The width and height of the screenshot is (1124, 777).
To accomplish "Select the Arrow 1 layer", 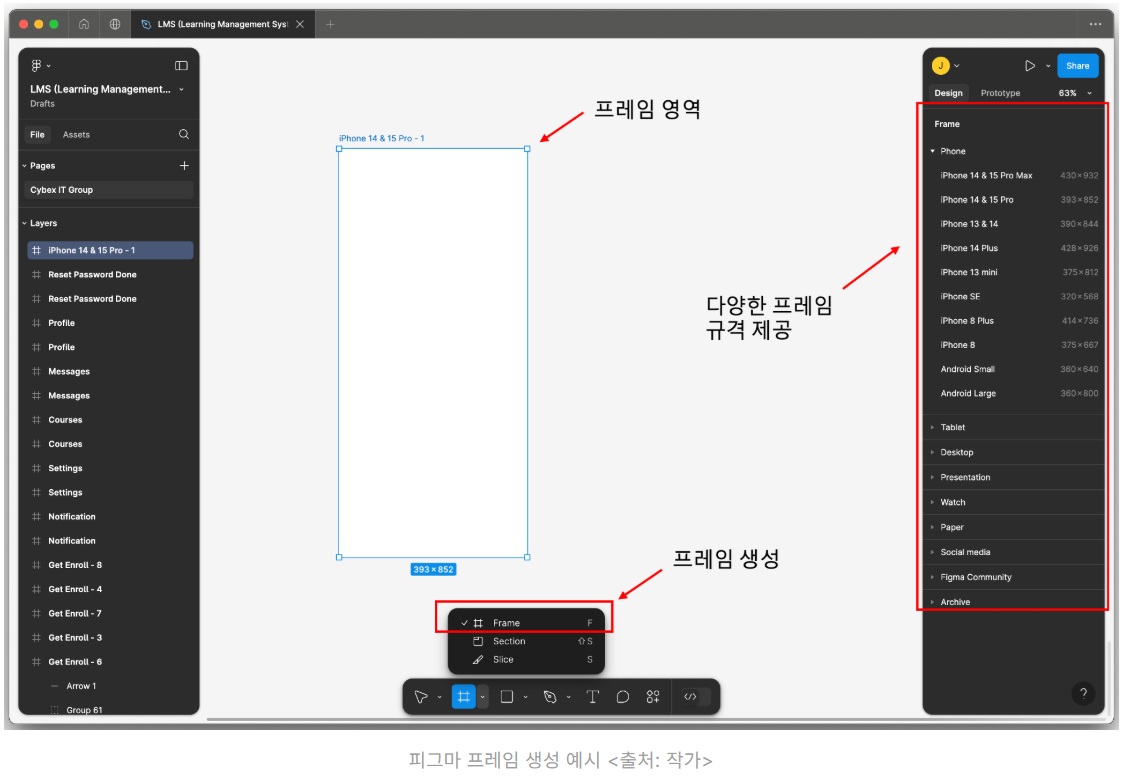I will click(x=110, y=686).
